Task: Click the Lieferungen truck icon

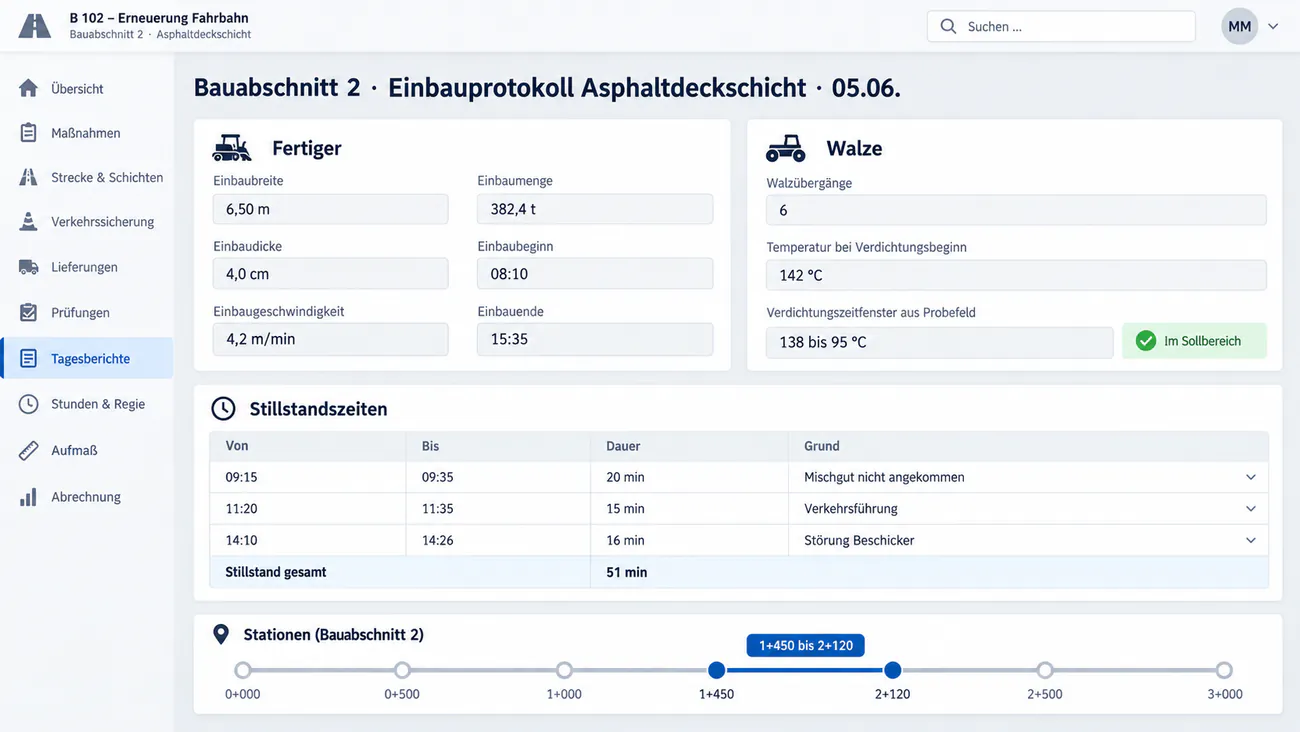Action: 28,267
